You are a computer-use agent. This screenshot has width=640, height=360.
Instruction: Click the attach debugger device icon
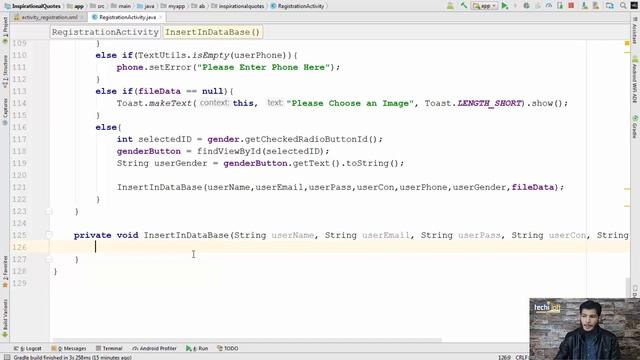point(560,6)
